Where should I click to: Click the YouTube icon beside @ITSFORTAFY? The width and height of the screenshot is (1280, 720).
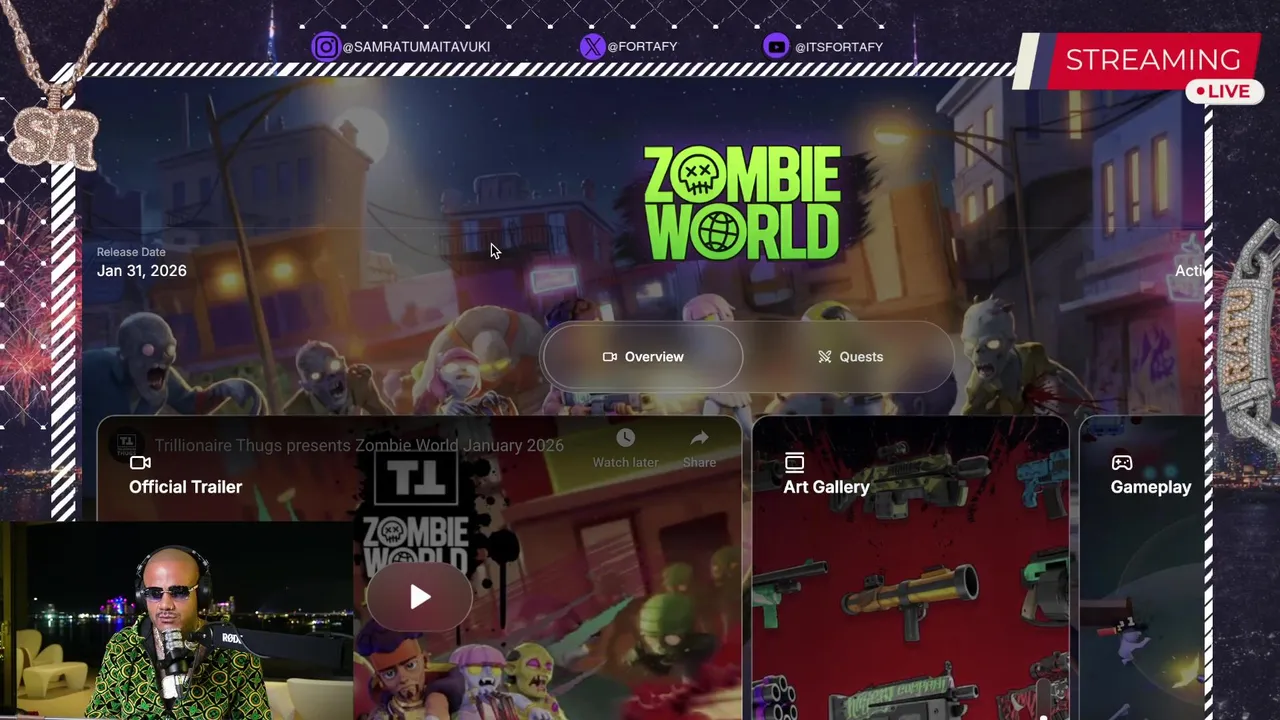click(776, 46)
